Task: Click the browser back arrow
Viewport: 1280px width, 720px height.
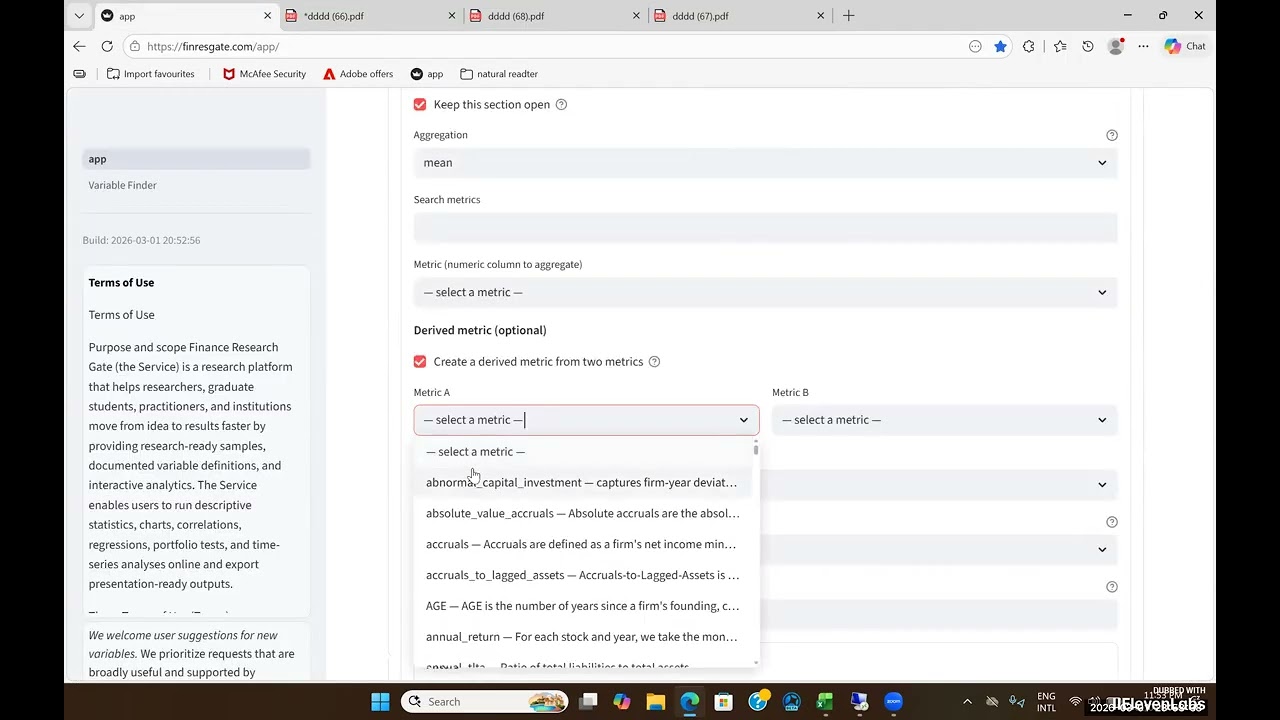Action: pyautogui.click(x=80, y=46)
